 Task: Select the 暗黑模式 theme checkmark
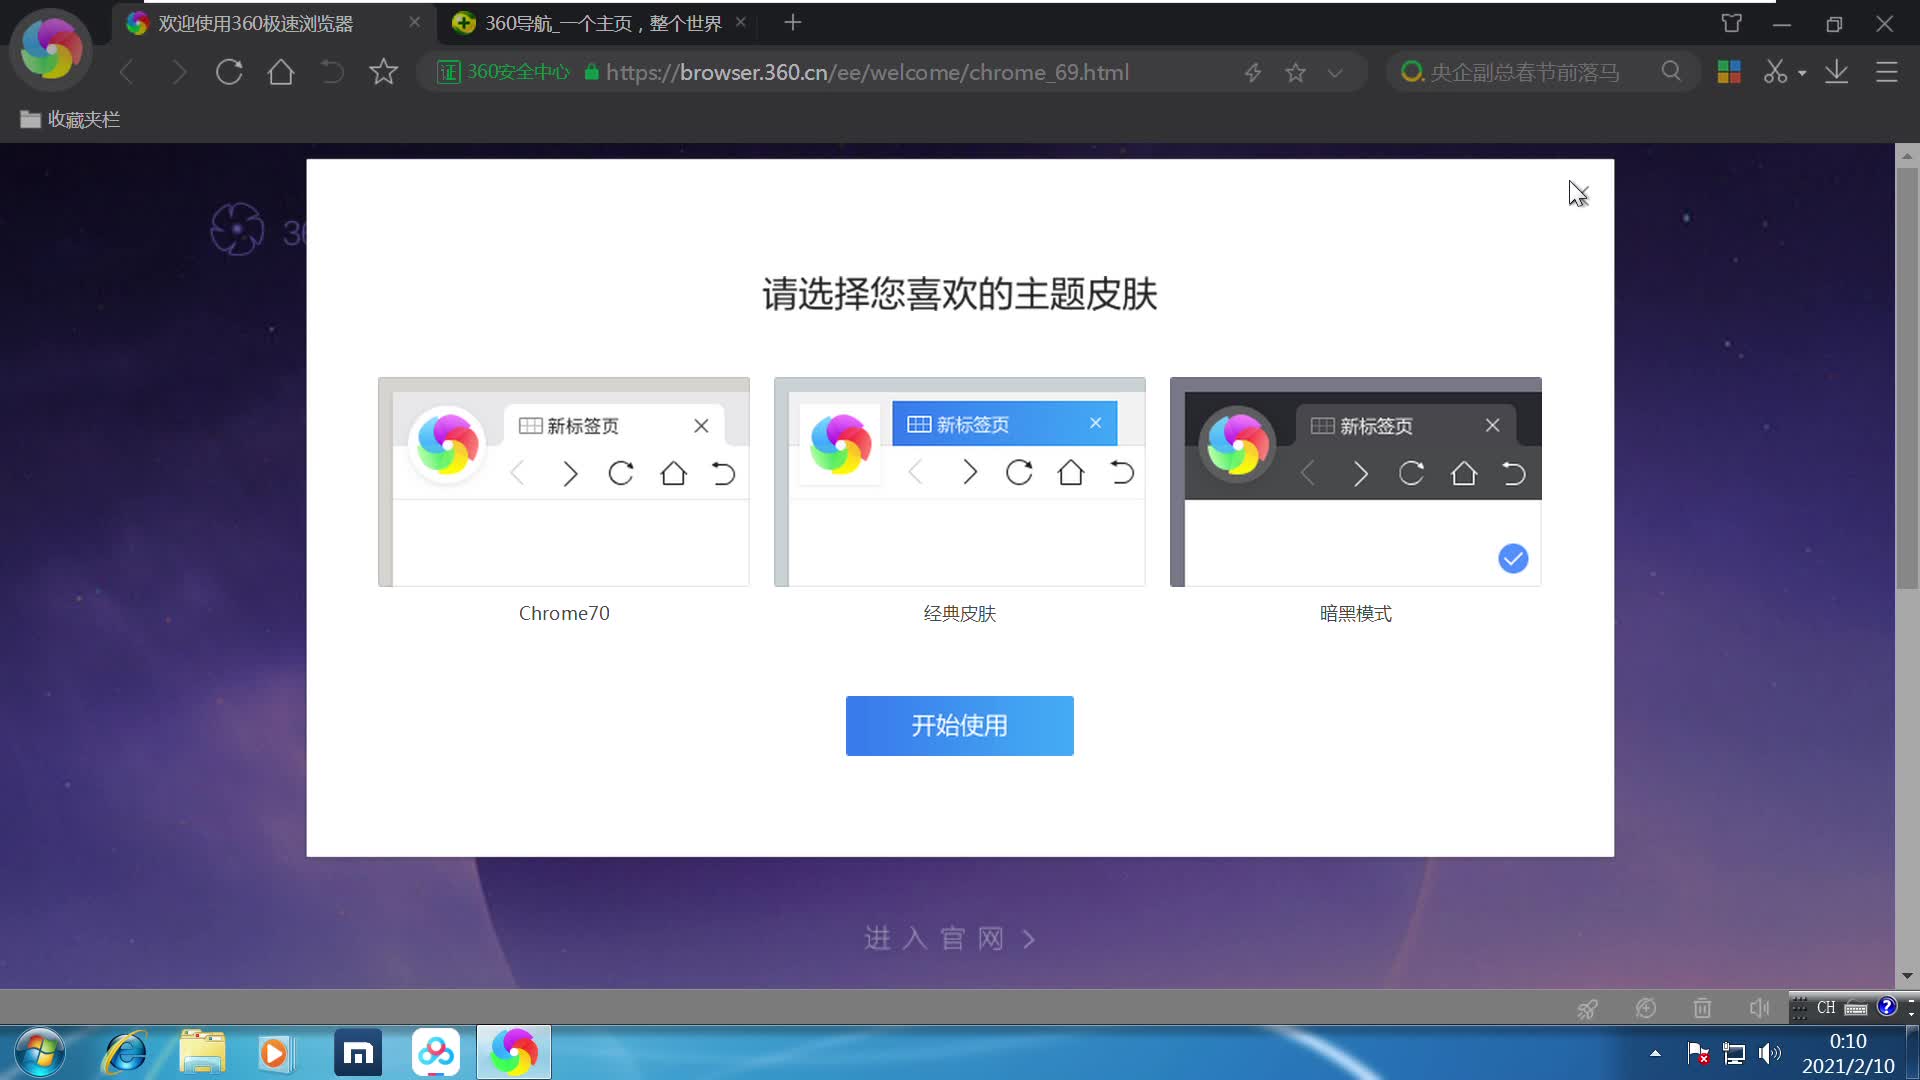1512,559
